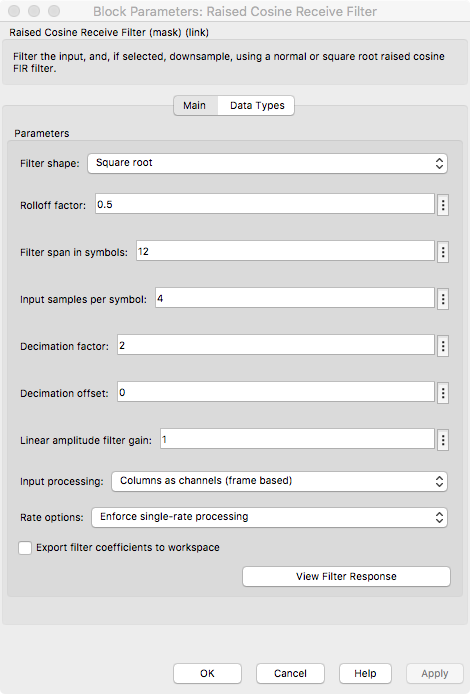
Task: Click the Cancel button
Action: coord(290,673)
